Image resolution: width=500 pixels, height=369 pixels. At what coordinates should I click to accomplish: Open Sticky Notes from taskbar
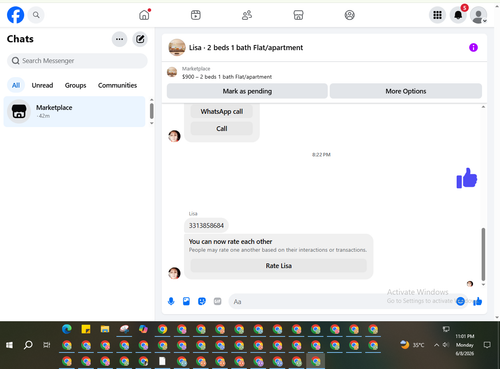pos(86,329)
